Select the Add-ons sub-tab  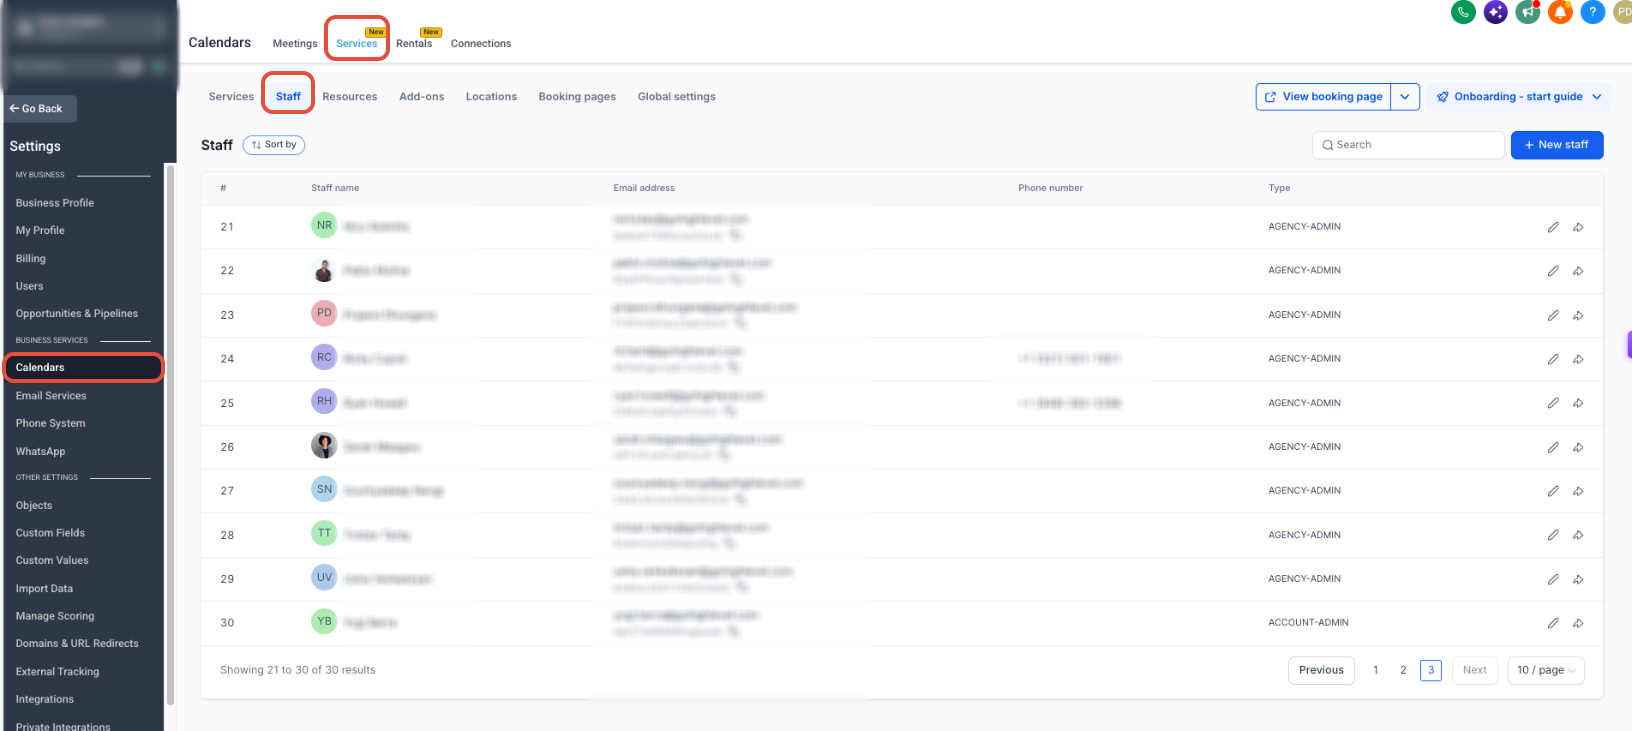point(422,97)
